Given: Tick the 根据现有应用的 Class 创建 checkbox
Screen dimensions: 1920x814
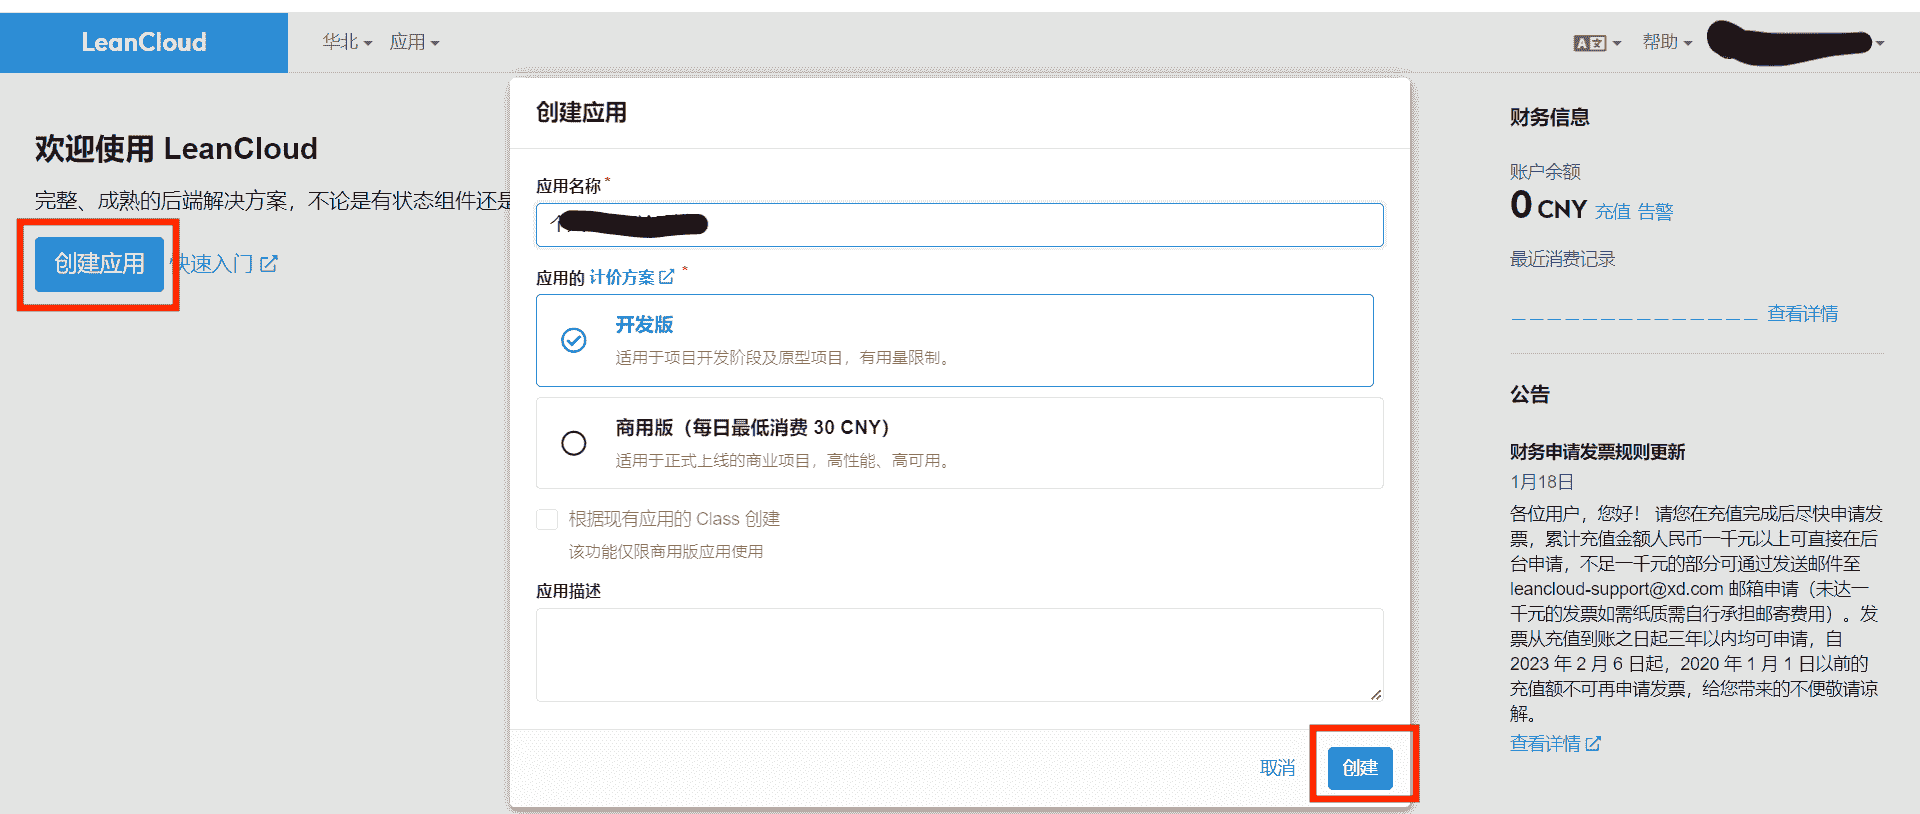Looking at the screenshot, I should coord(547,519).
